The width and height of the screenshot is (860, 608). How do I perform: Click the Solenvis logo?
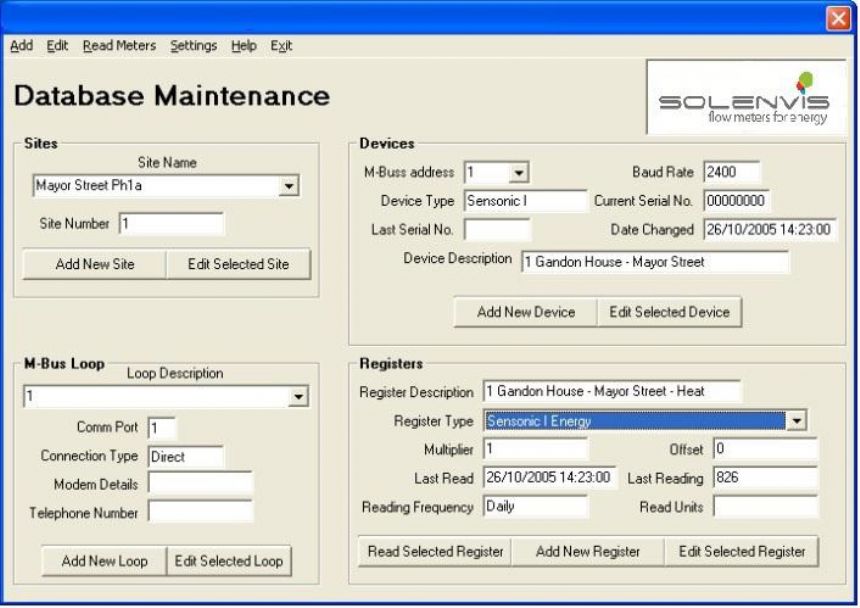tap(746, 97)
